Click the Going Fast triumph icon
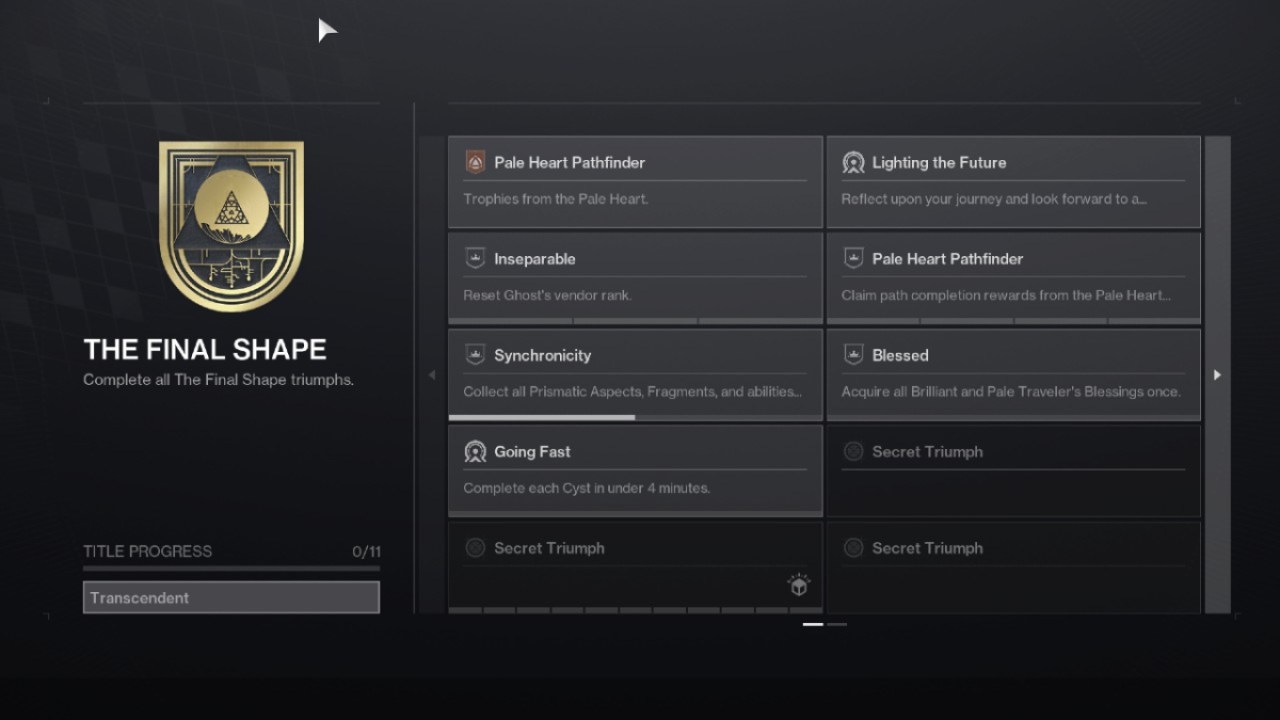 [x=475, y=452]
